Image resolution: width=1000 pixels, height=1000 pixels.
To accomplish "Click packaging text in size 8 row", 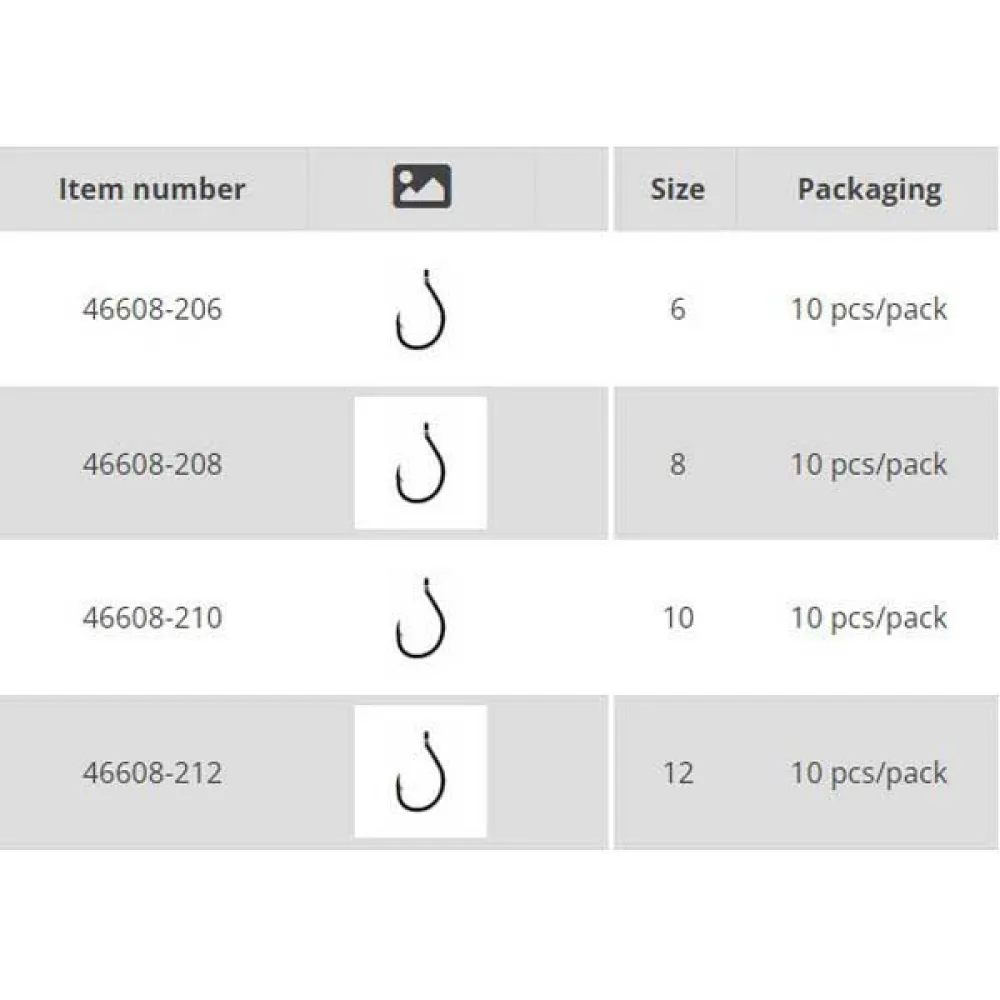I will point(868,464).
